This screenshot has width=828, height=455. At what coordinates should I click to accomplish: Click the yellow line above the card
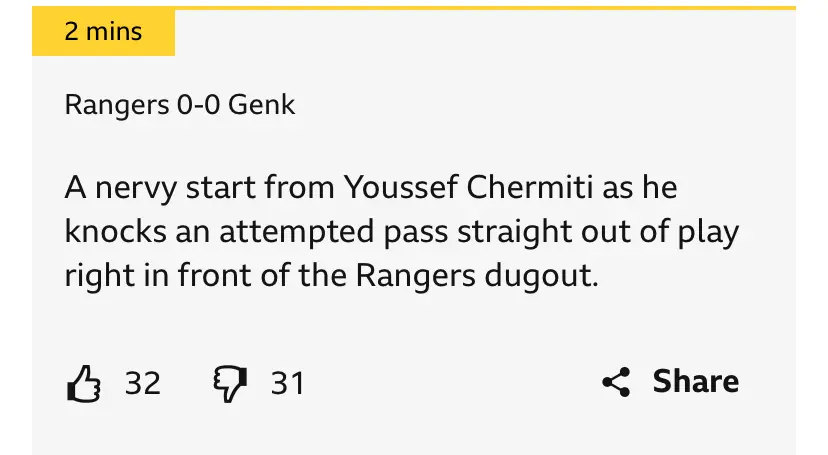(500, 8)
